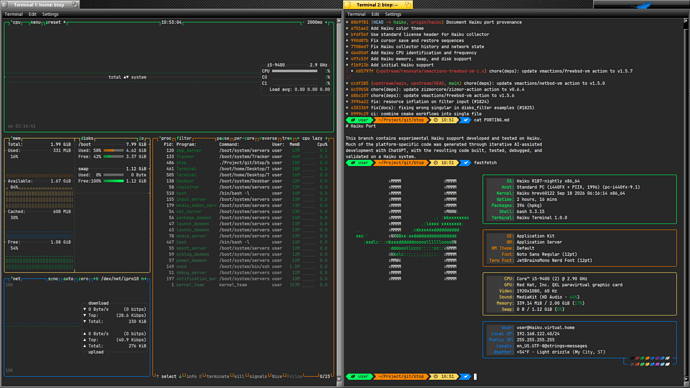Open the Haiku leaf Deskbar menu
This screenshot has width=690, height=388.
642,5
